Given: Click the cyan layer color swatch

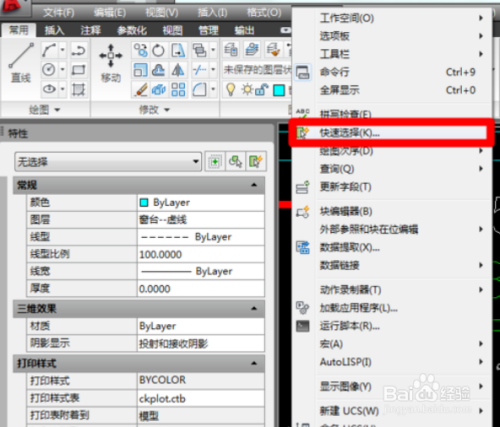Looking at the screenshot, I should coord(279,90).
